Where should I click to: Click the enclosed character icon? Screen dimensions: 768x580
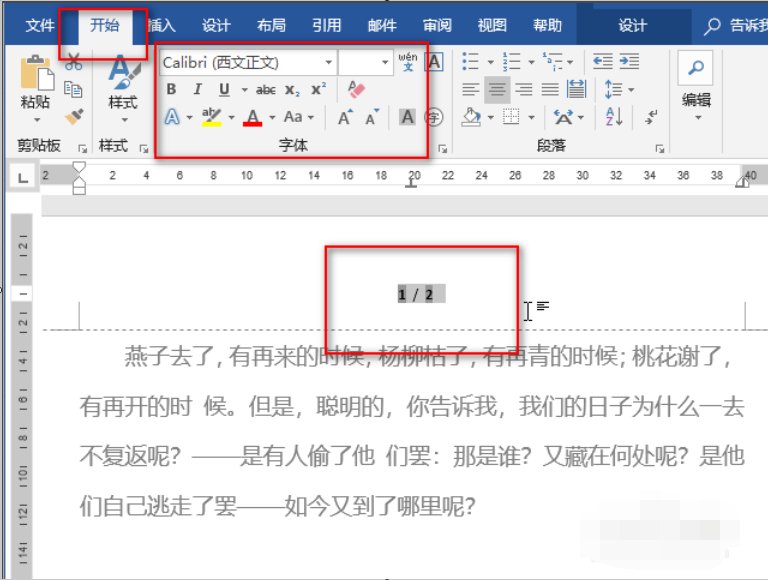point(434,117)
